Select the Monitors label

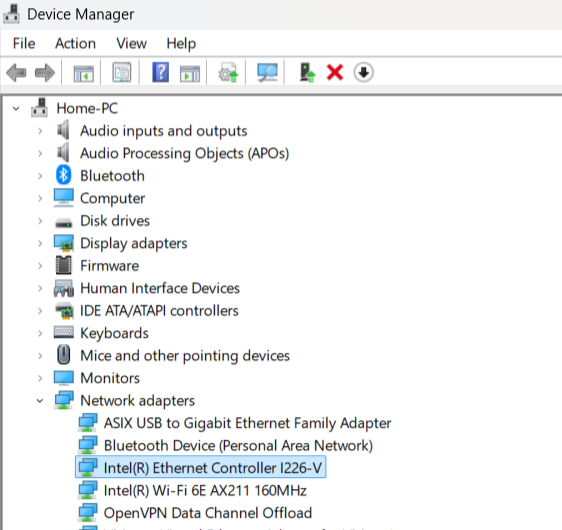coord(110,378)
